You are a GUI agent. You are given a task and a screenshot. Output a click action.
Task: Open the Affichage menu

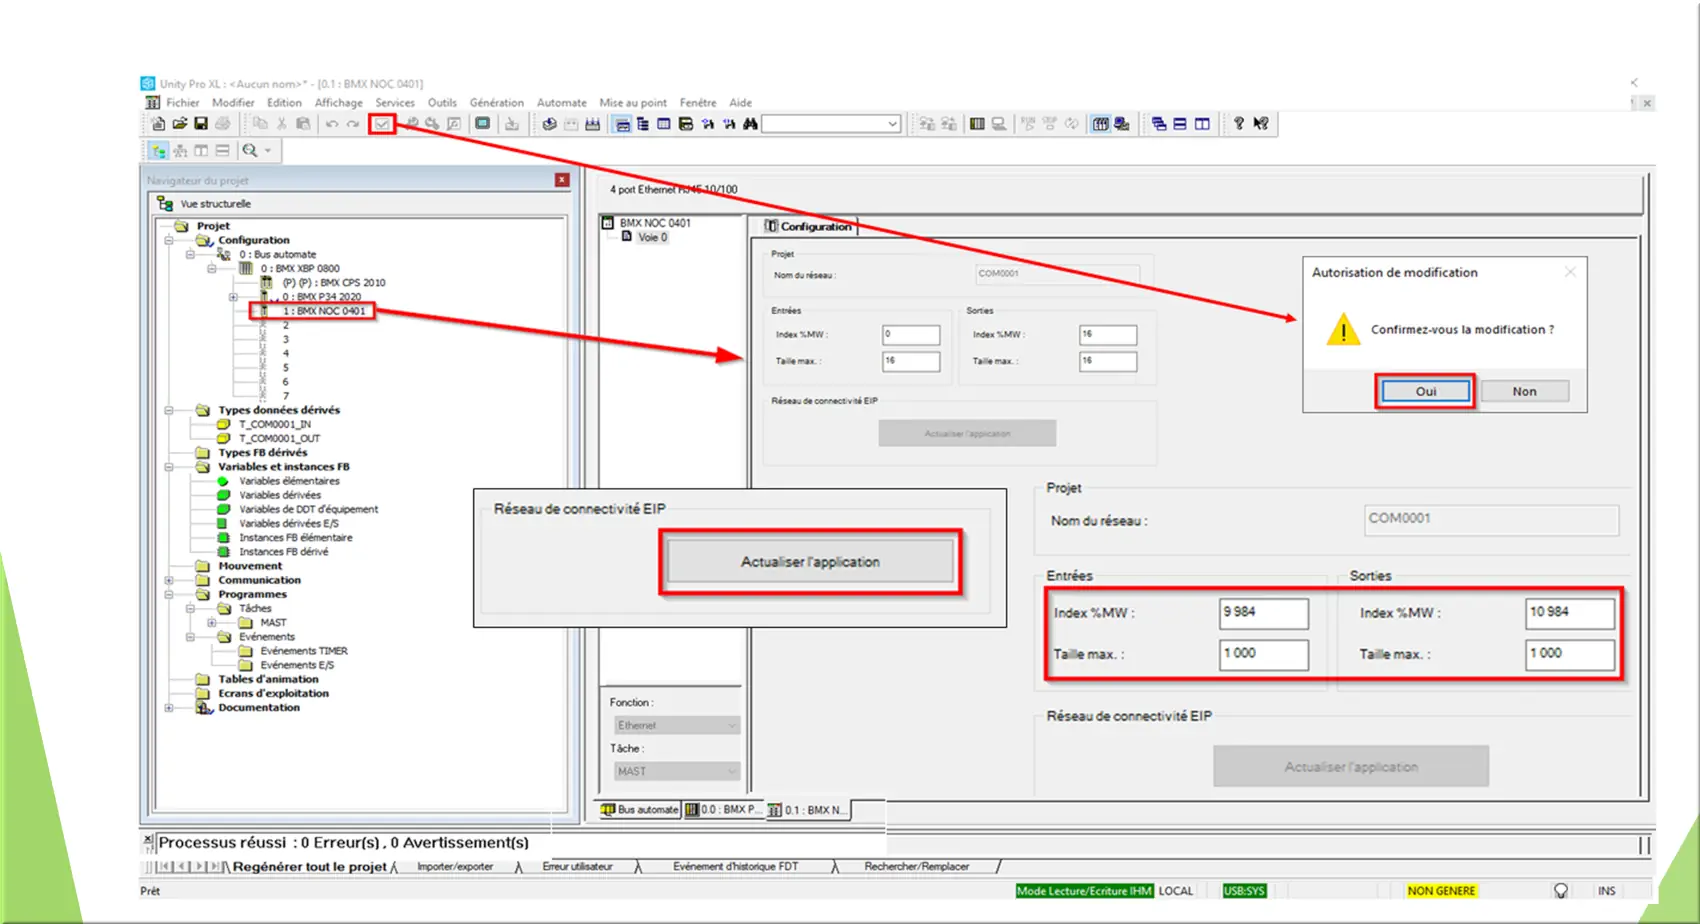click(339, 102)
